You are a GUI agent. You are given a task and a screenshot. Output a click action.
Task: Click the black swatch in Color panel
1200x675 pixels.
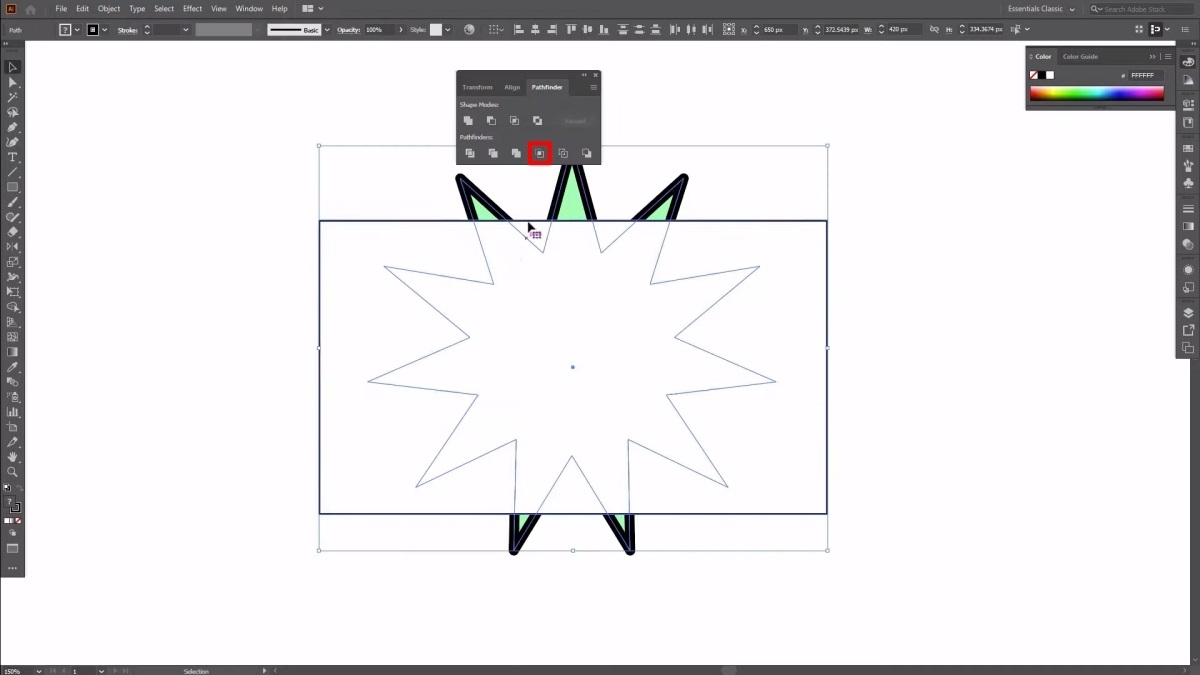[x=1042, y=75]
